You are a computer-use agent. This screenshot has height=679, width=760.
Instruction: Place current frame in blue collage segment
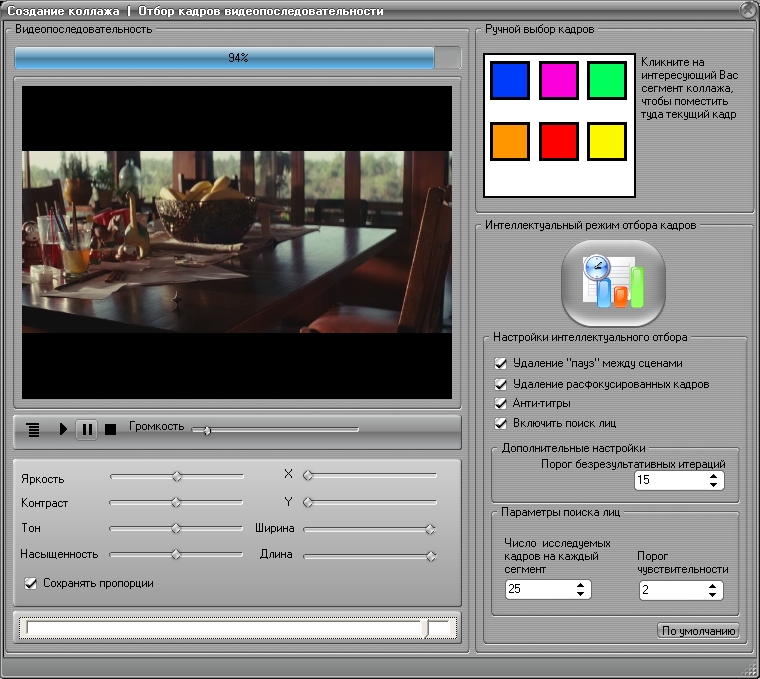coord(509,80)
